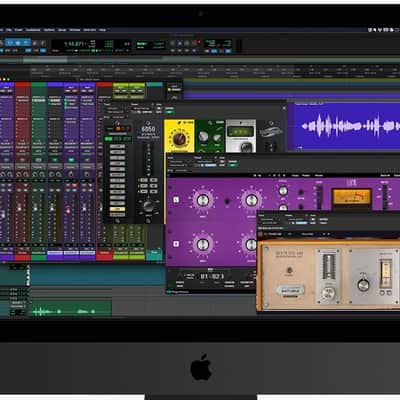Open the AudioSuite menu
Viewport: 400px width, 400px height.
33,30
